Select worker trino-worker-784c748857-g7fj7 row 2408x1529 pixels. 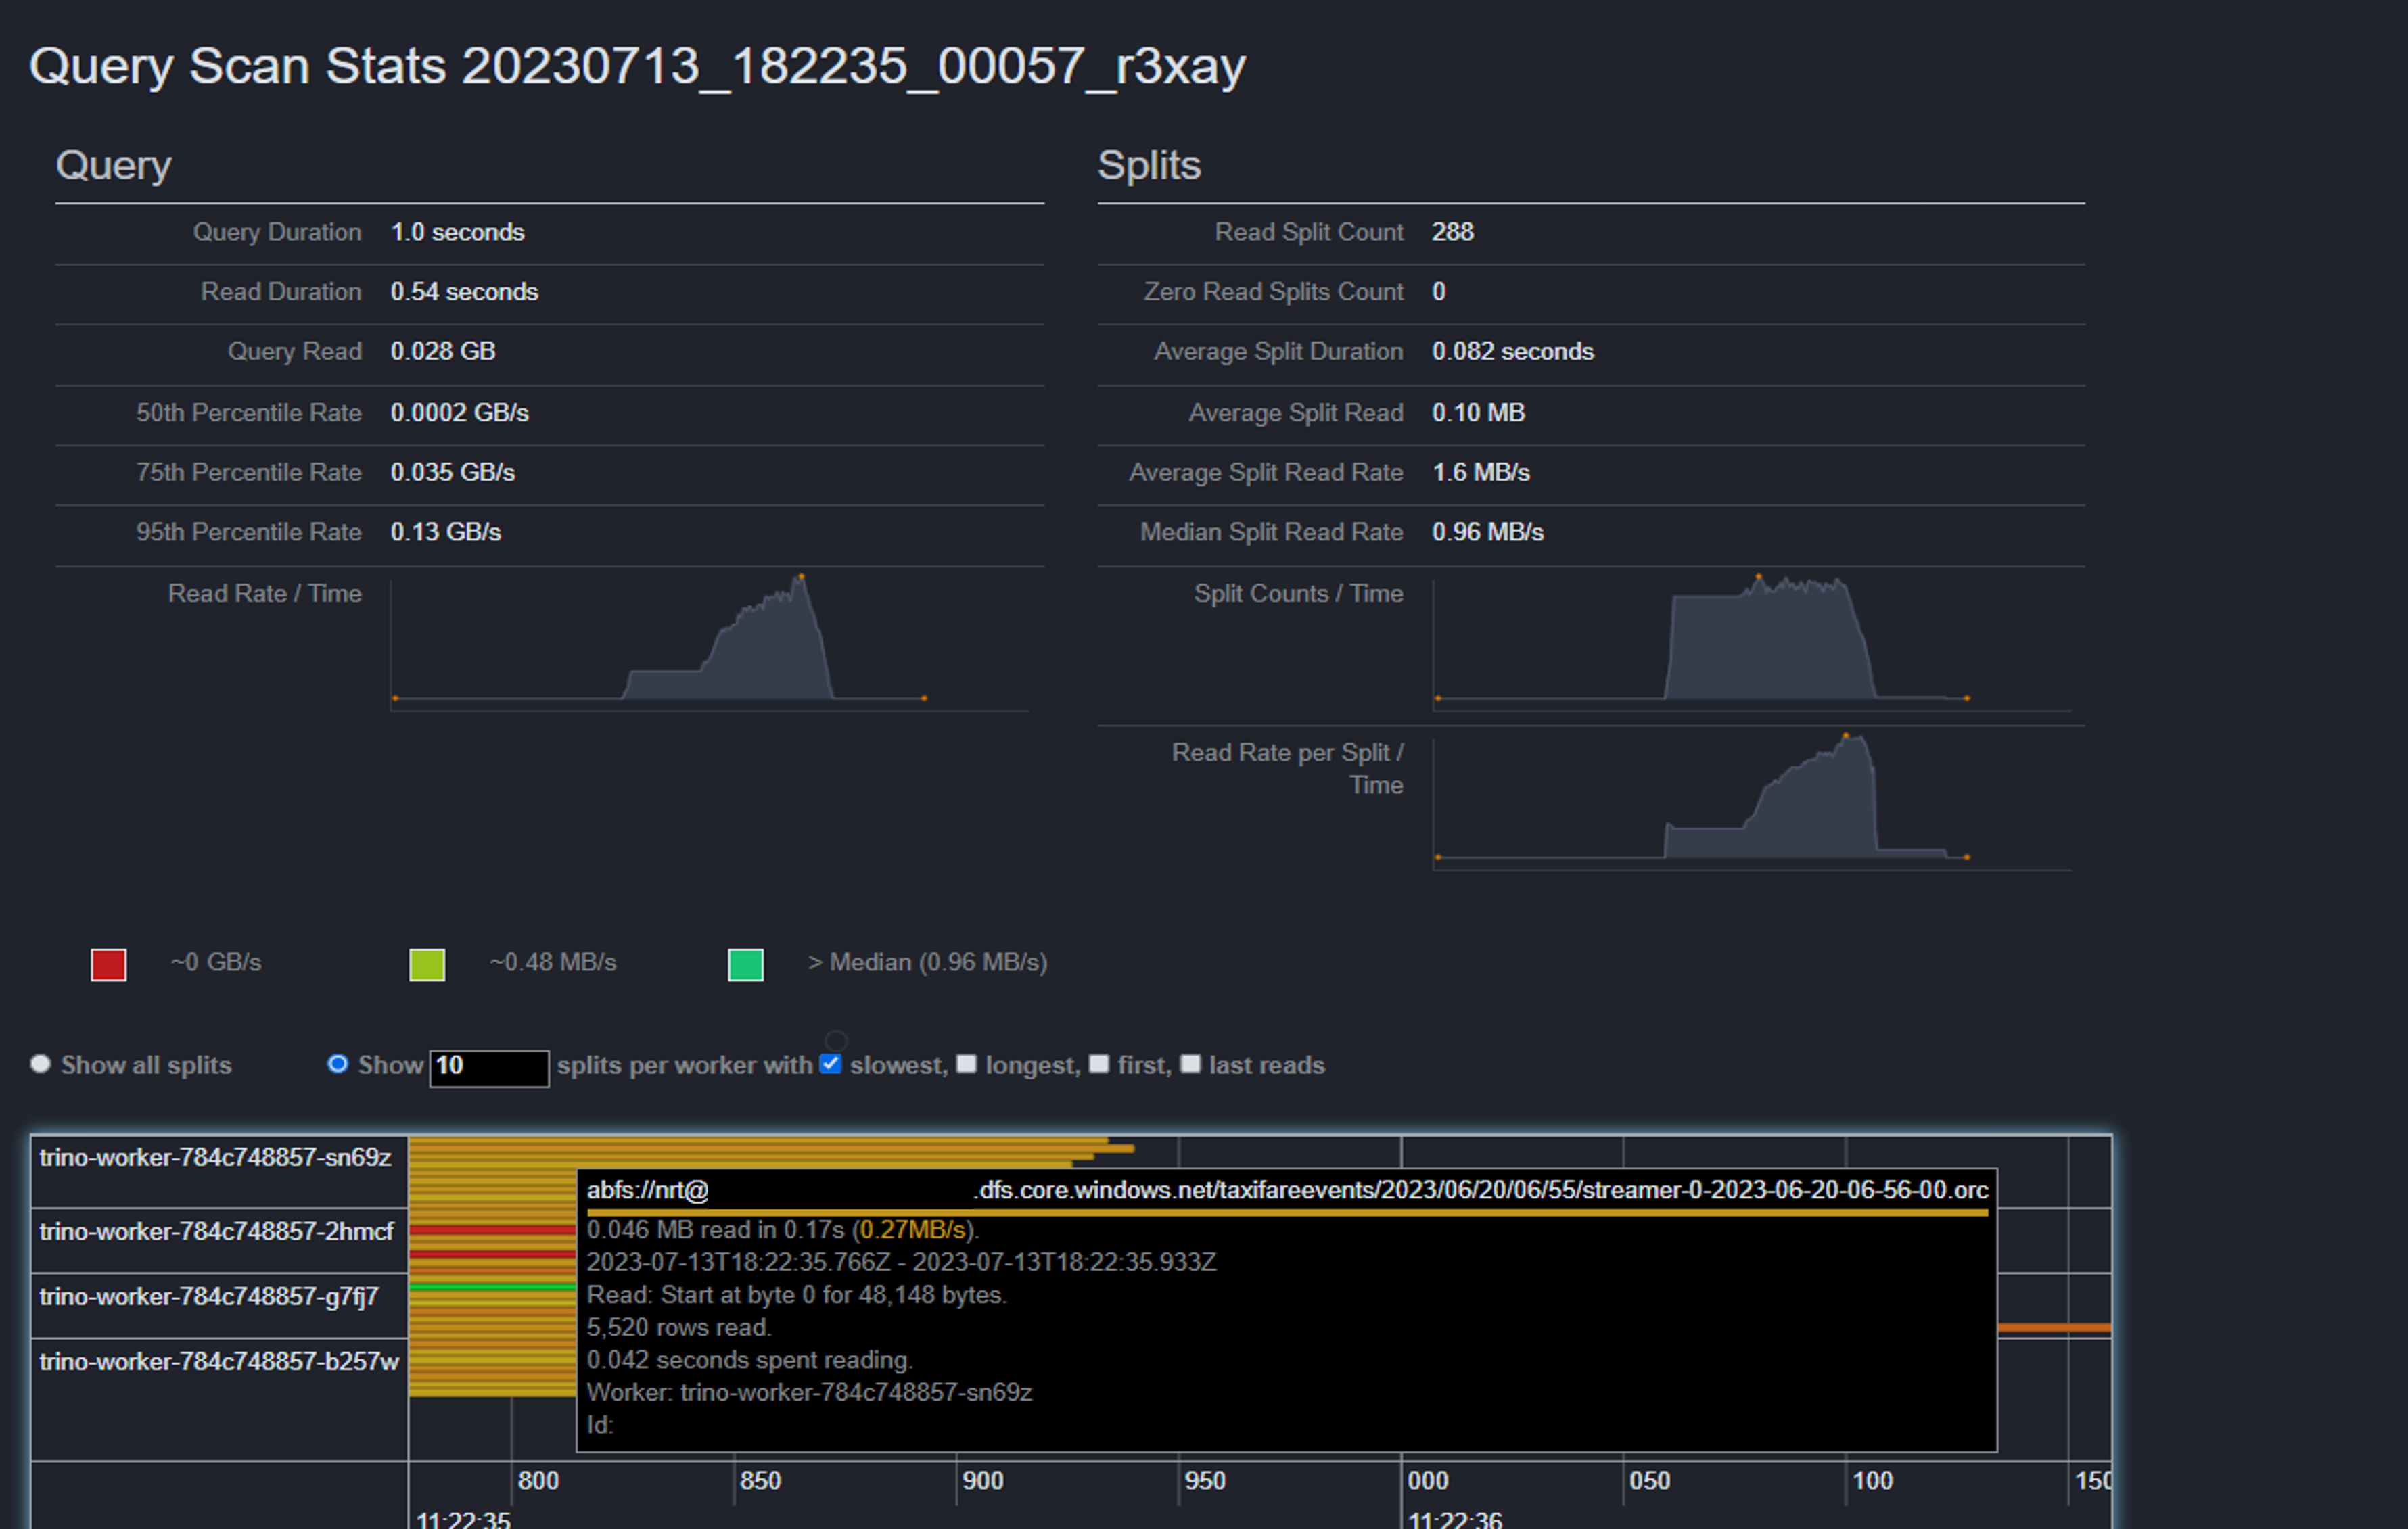[209, 1296]
